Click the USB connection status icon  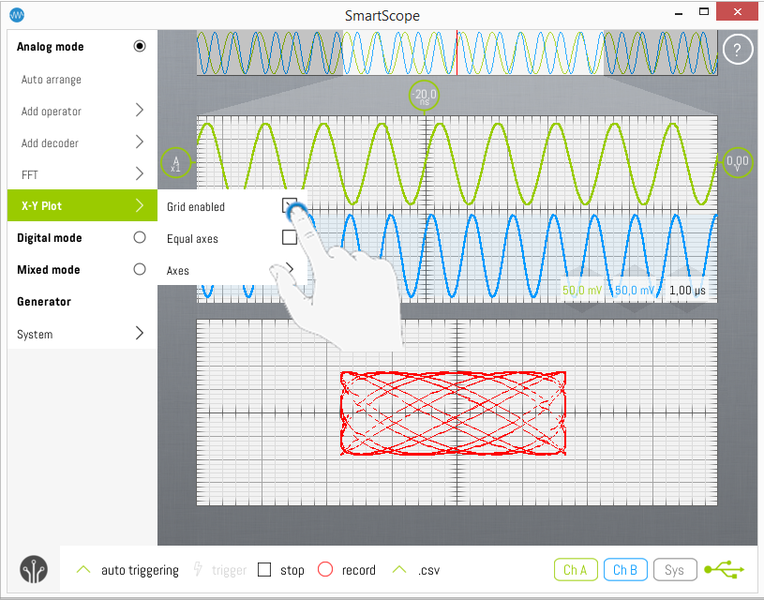tap(724, 570)
